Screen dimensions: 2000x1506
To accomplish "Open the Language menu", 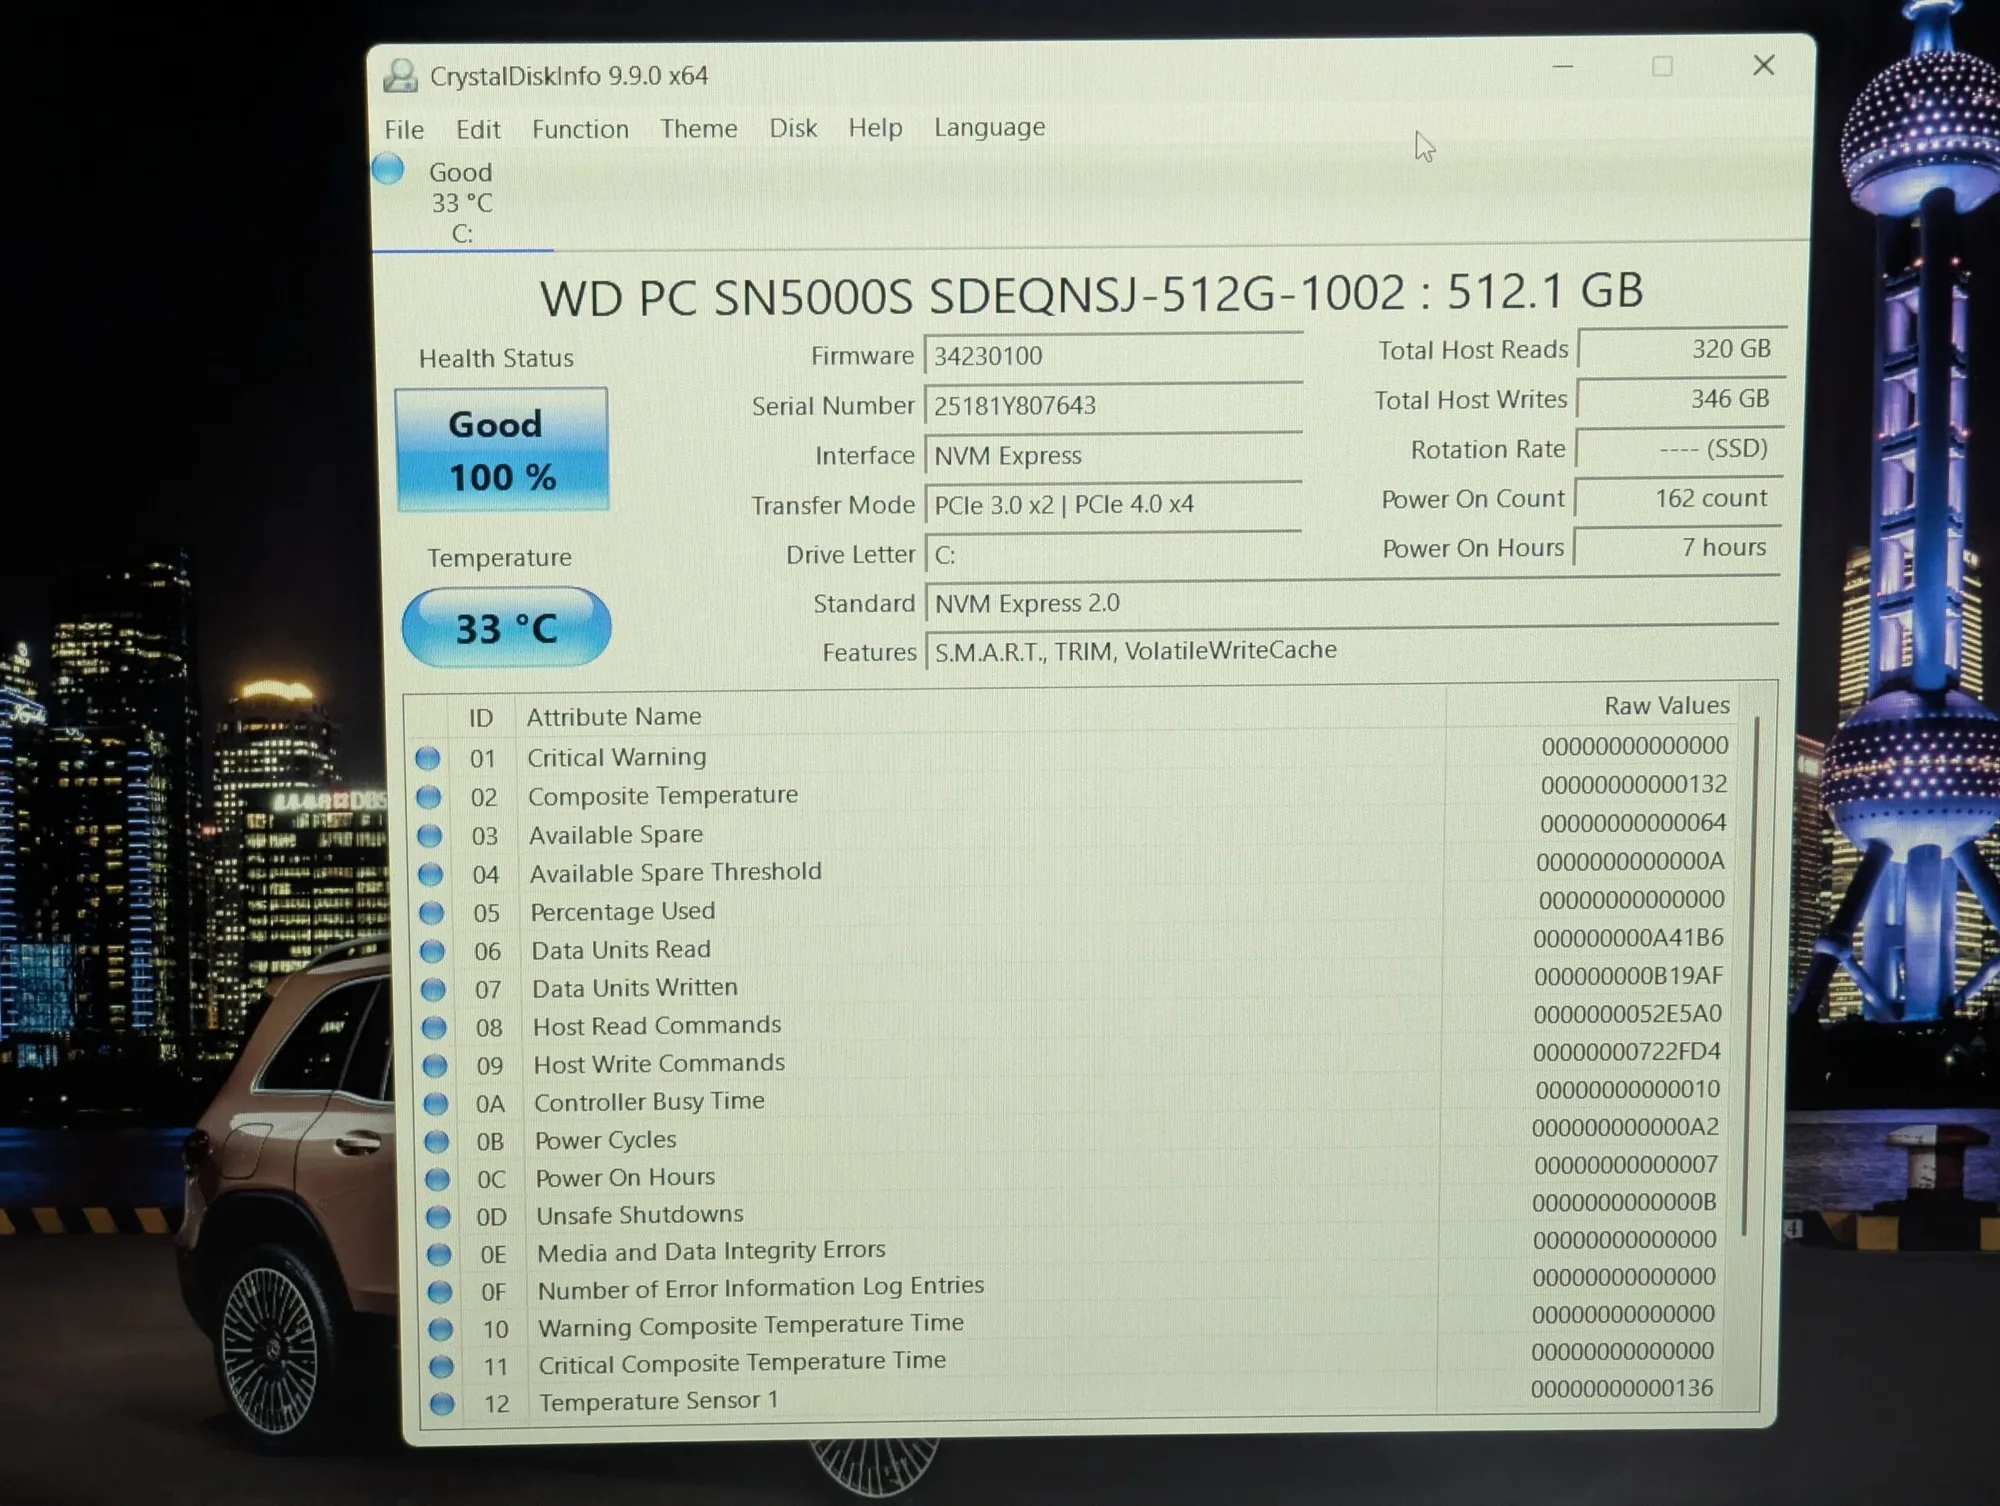I will coord(989,127).
